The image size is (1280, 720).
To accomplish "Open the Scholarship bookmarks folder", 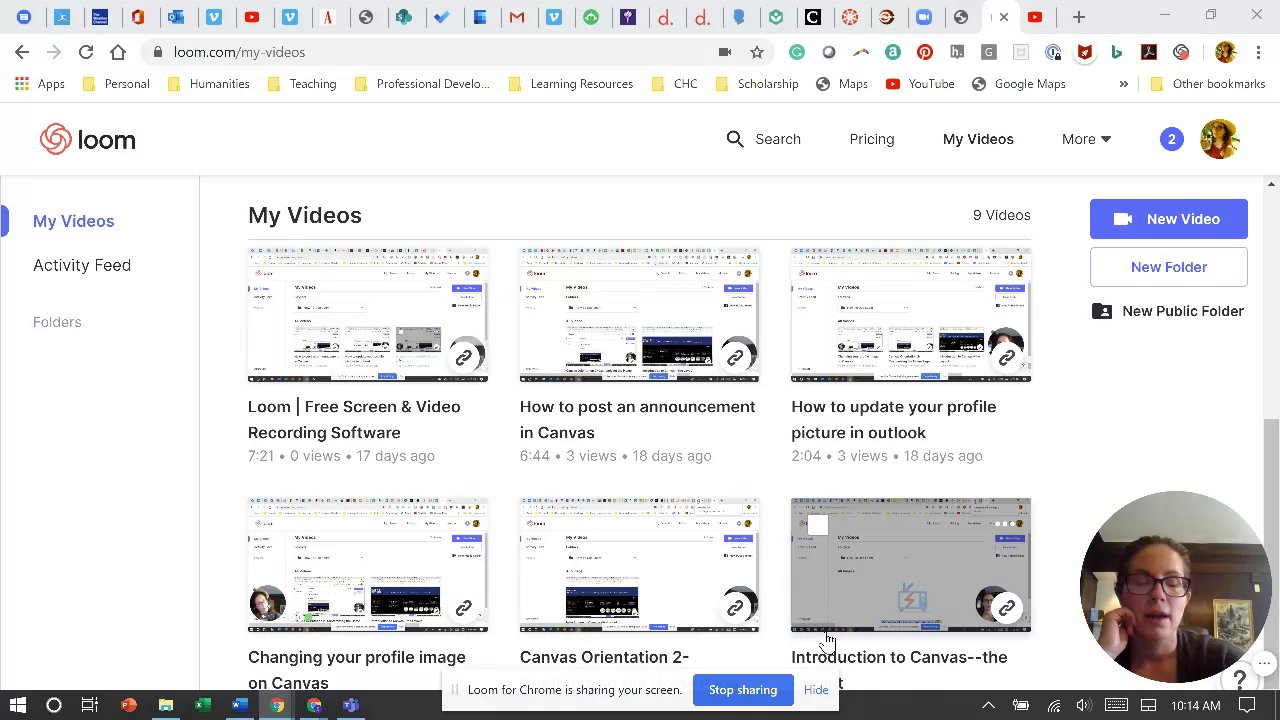I will point(756,84).
